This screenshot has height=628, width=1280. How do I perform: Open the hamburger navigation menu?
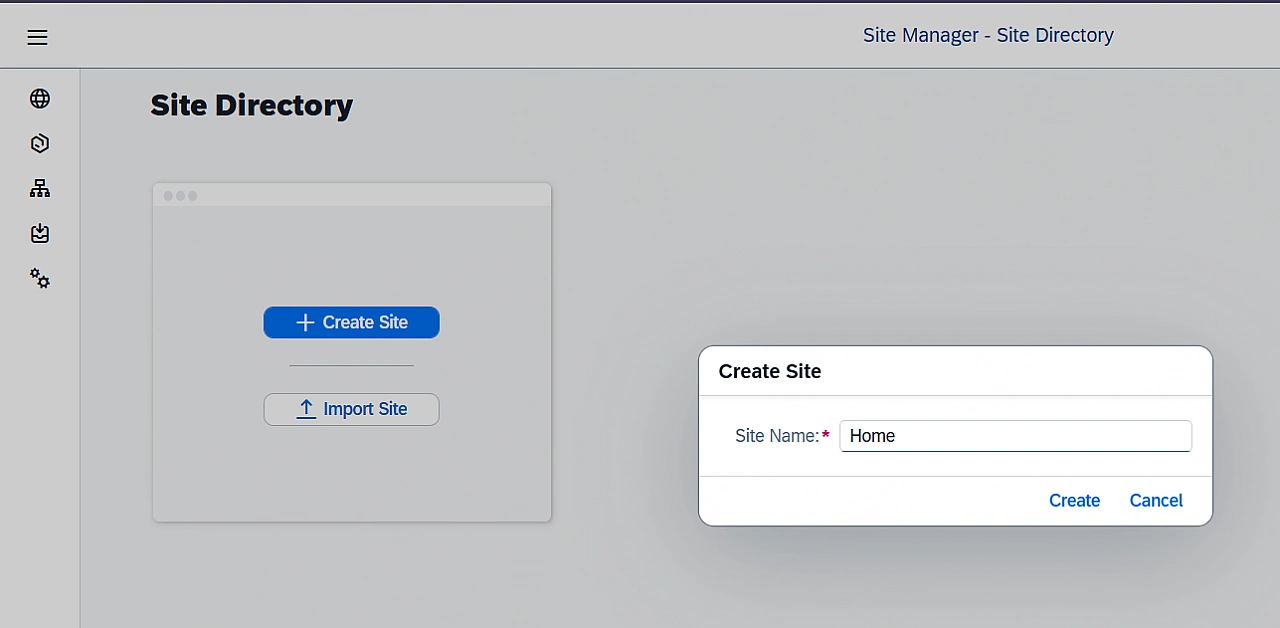pos(37,37)
